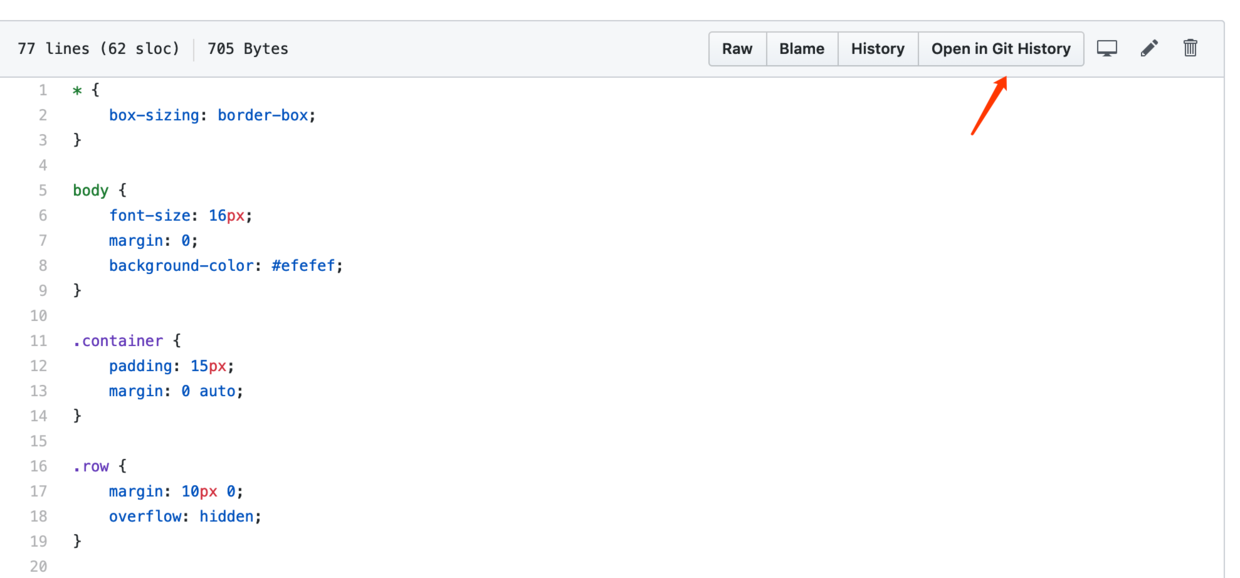The height and width of the screenshot is (578, 1240).
Task: Click the body selector text
Action: click(90, 190)
